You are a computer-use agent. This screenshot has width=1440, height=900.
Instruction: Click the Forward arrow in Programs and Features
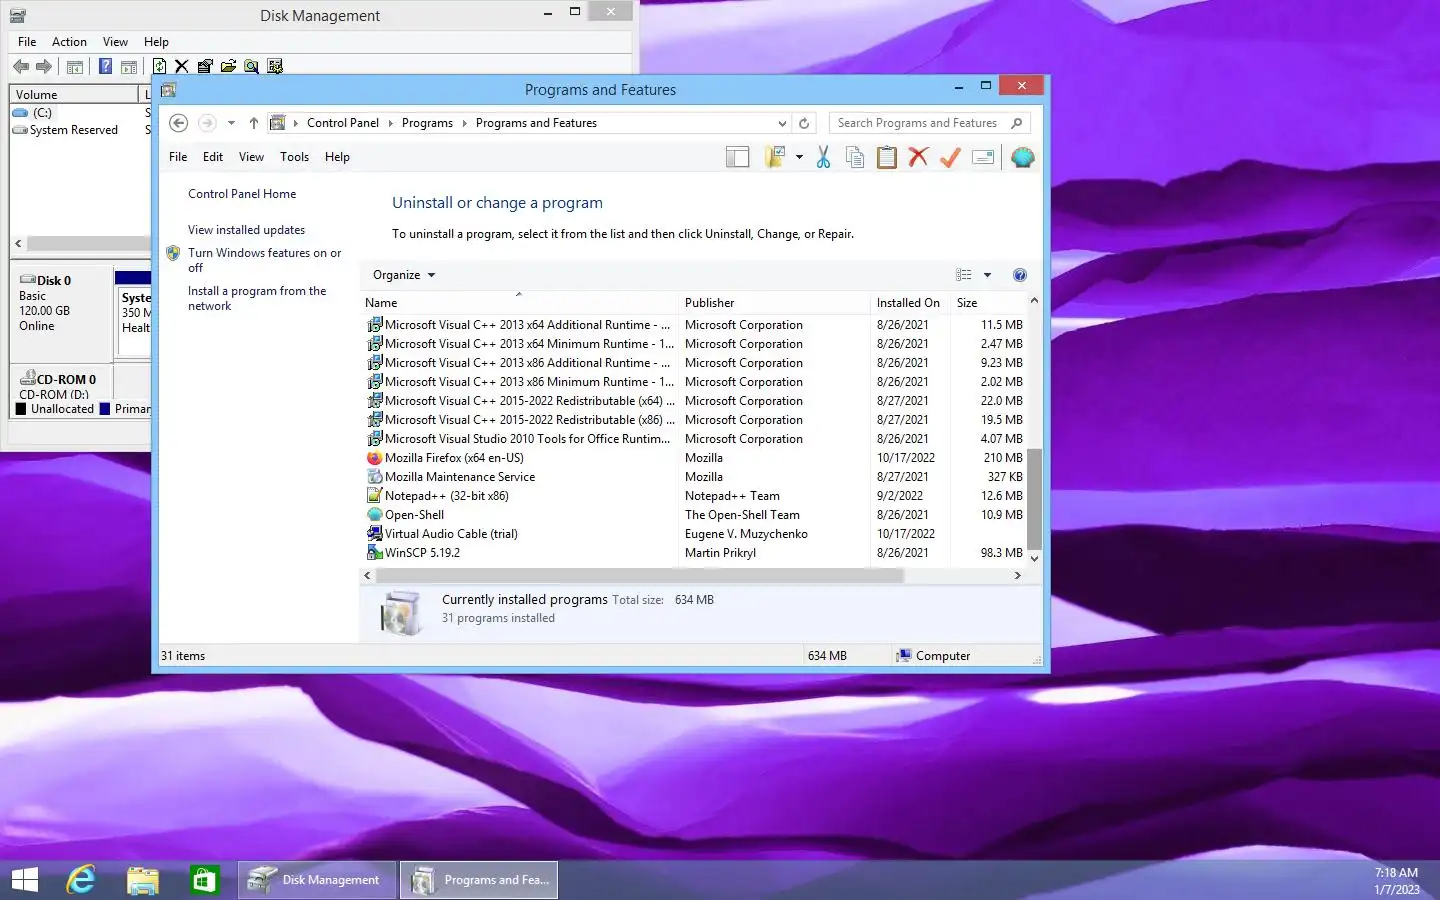click(x=207, y=123)
